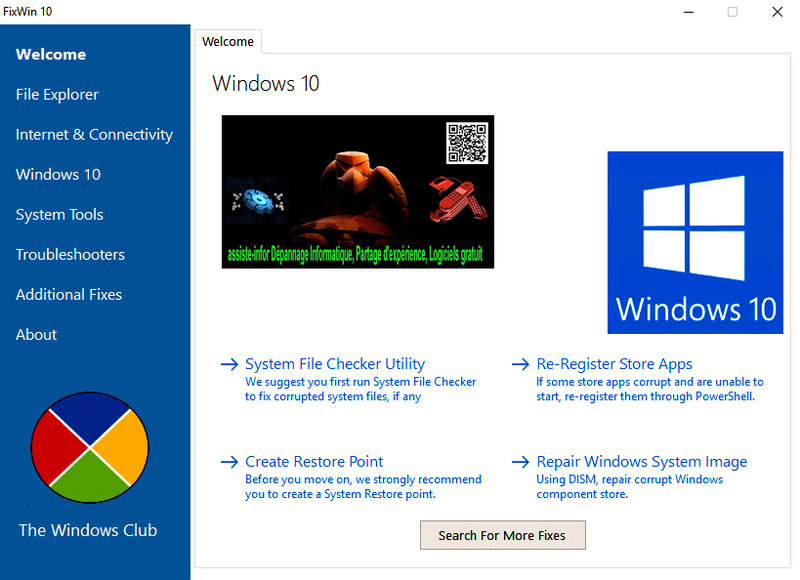
Task: Click arrow icon beside Re-Register Store Apps
Action: pyautogui.click(x=520, y=364)
